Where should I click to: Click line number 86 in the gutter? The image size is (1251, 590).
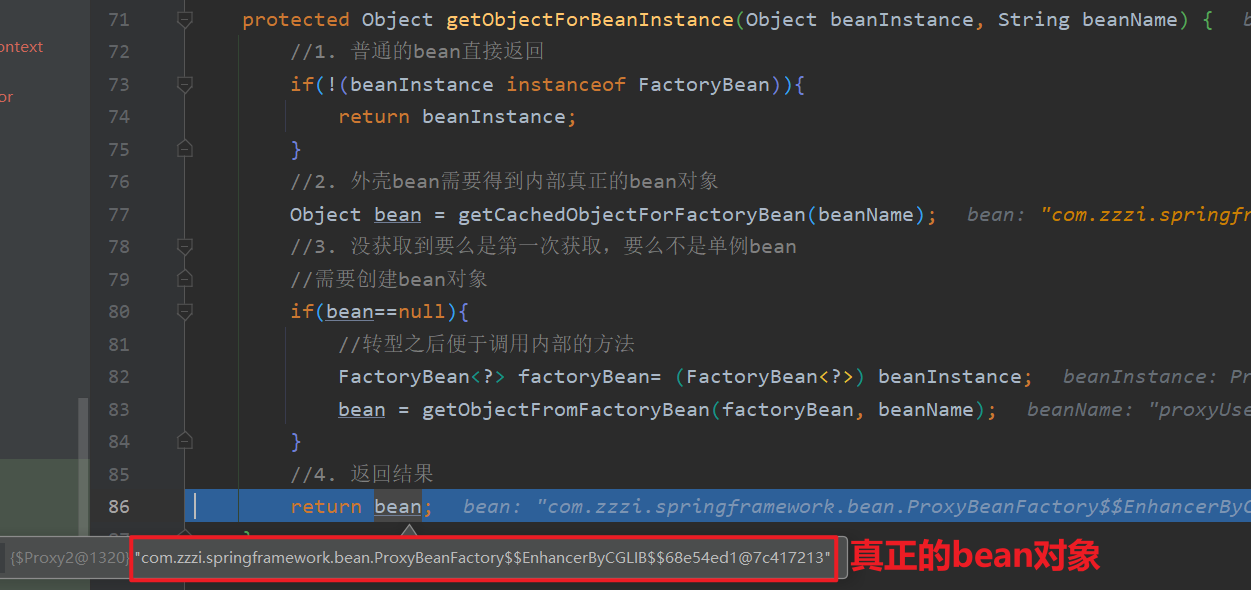click(x=118, y=507)
